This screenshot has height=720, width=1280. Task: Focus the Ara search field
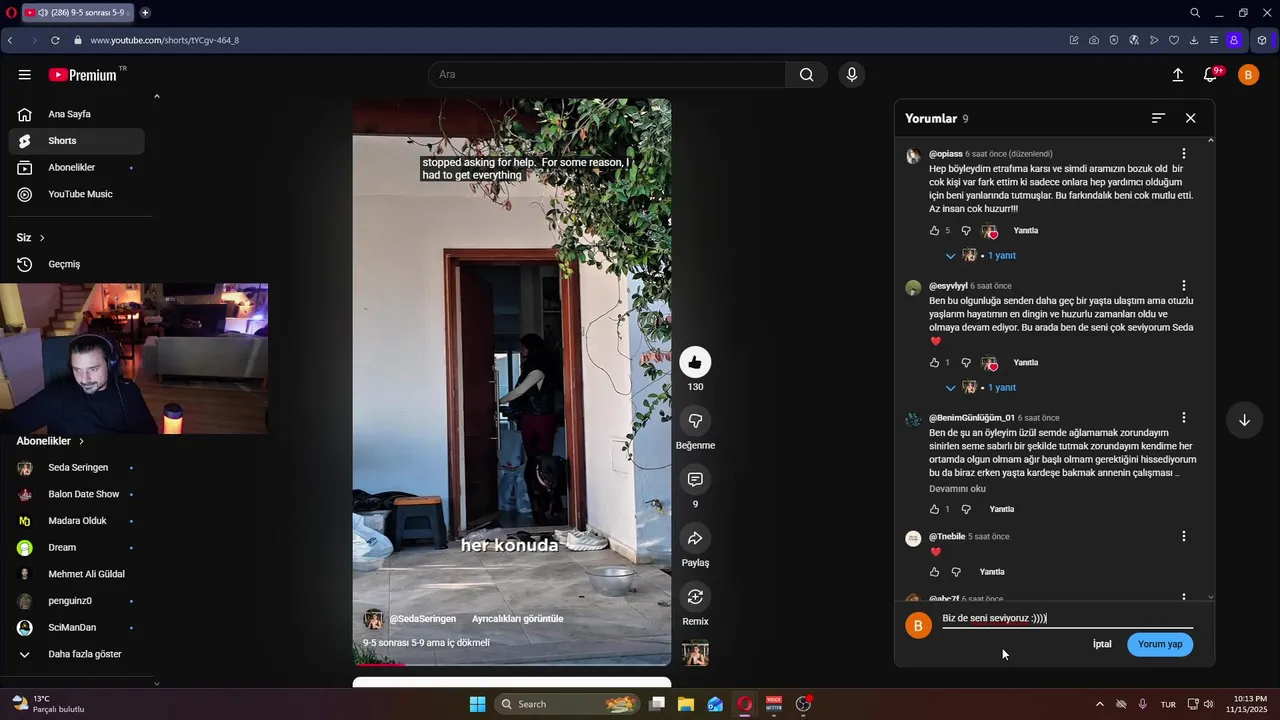(x=607, y=75)
